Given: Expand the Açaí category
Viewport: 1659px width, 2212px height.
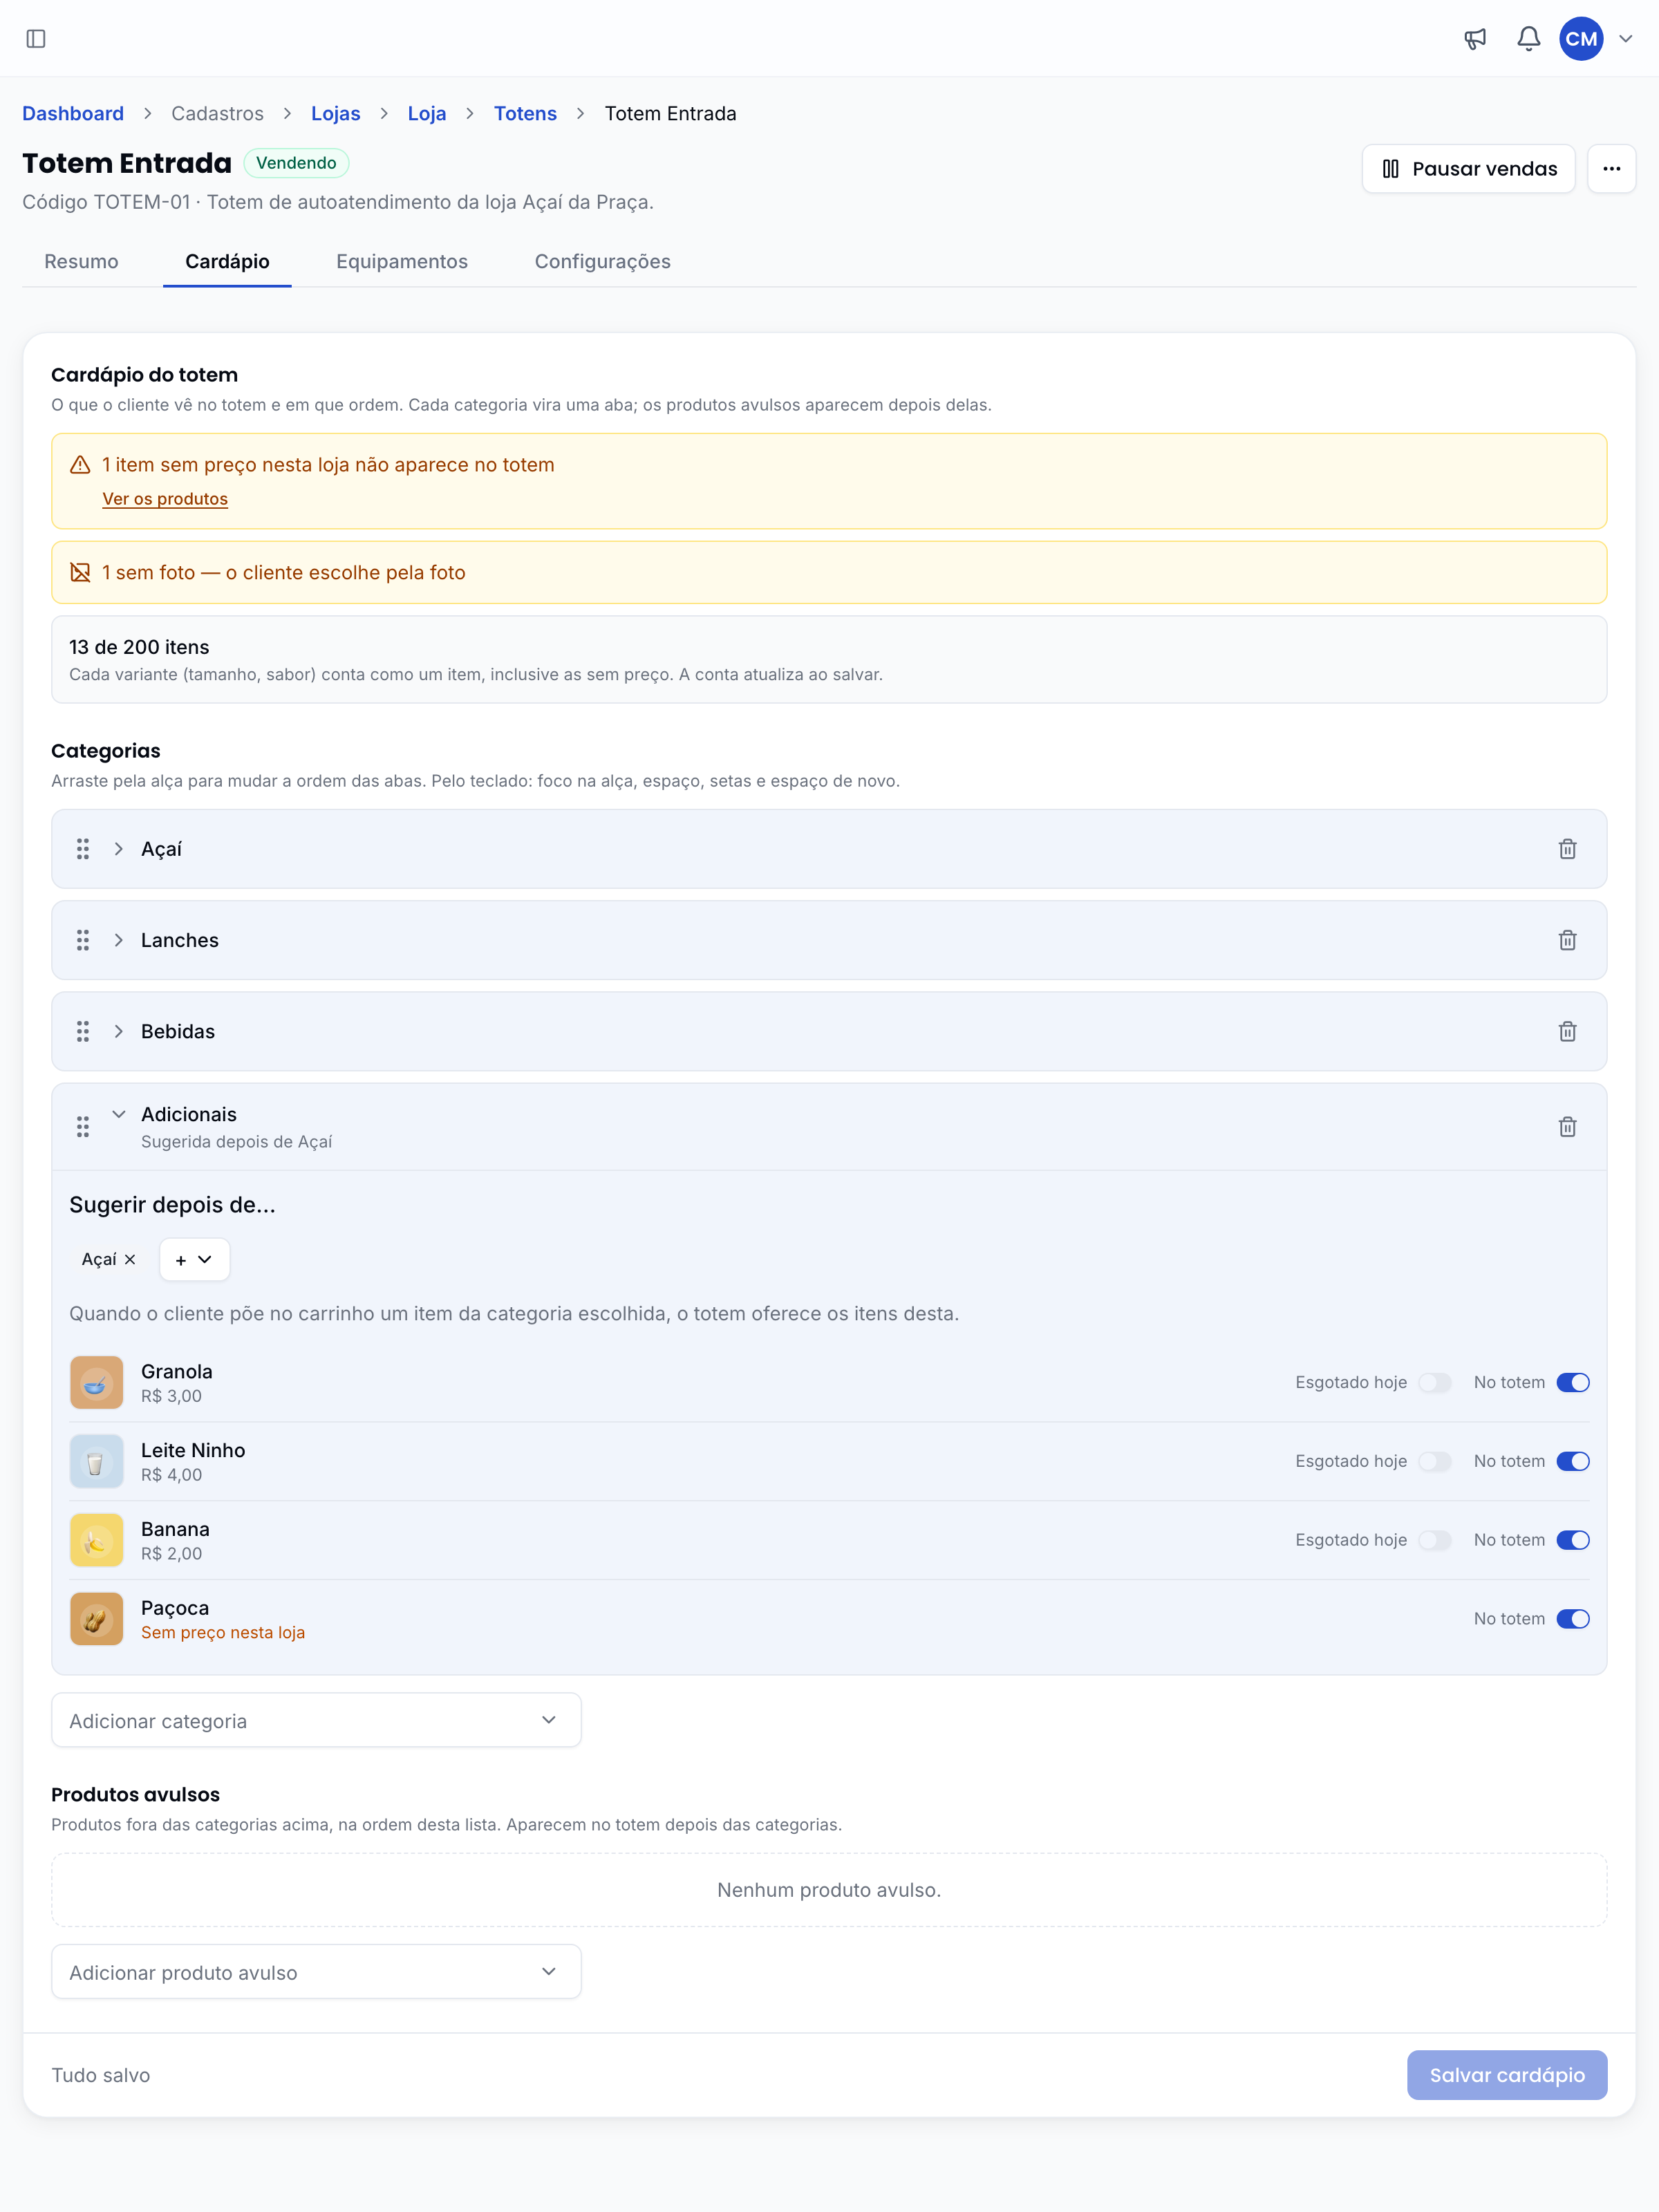Looking at the screenshot, I should (119, 849).
